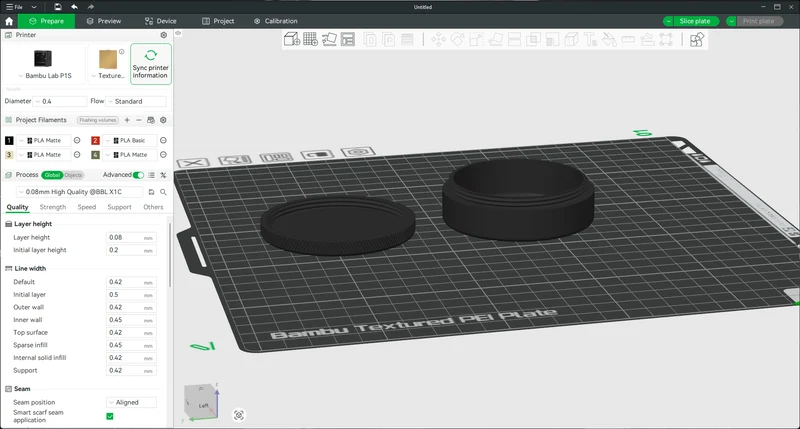Click the Measure ruler icon
The image size is (800, 429).
tap(628, 39)
